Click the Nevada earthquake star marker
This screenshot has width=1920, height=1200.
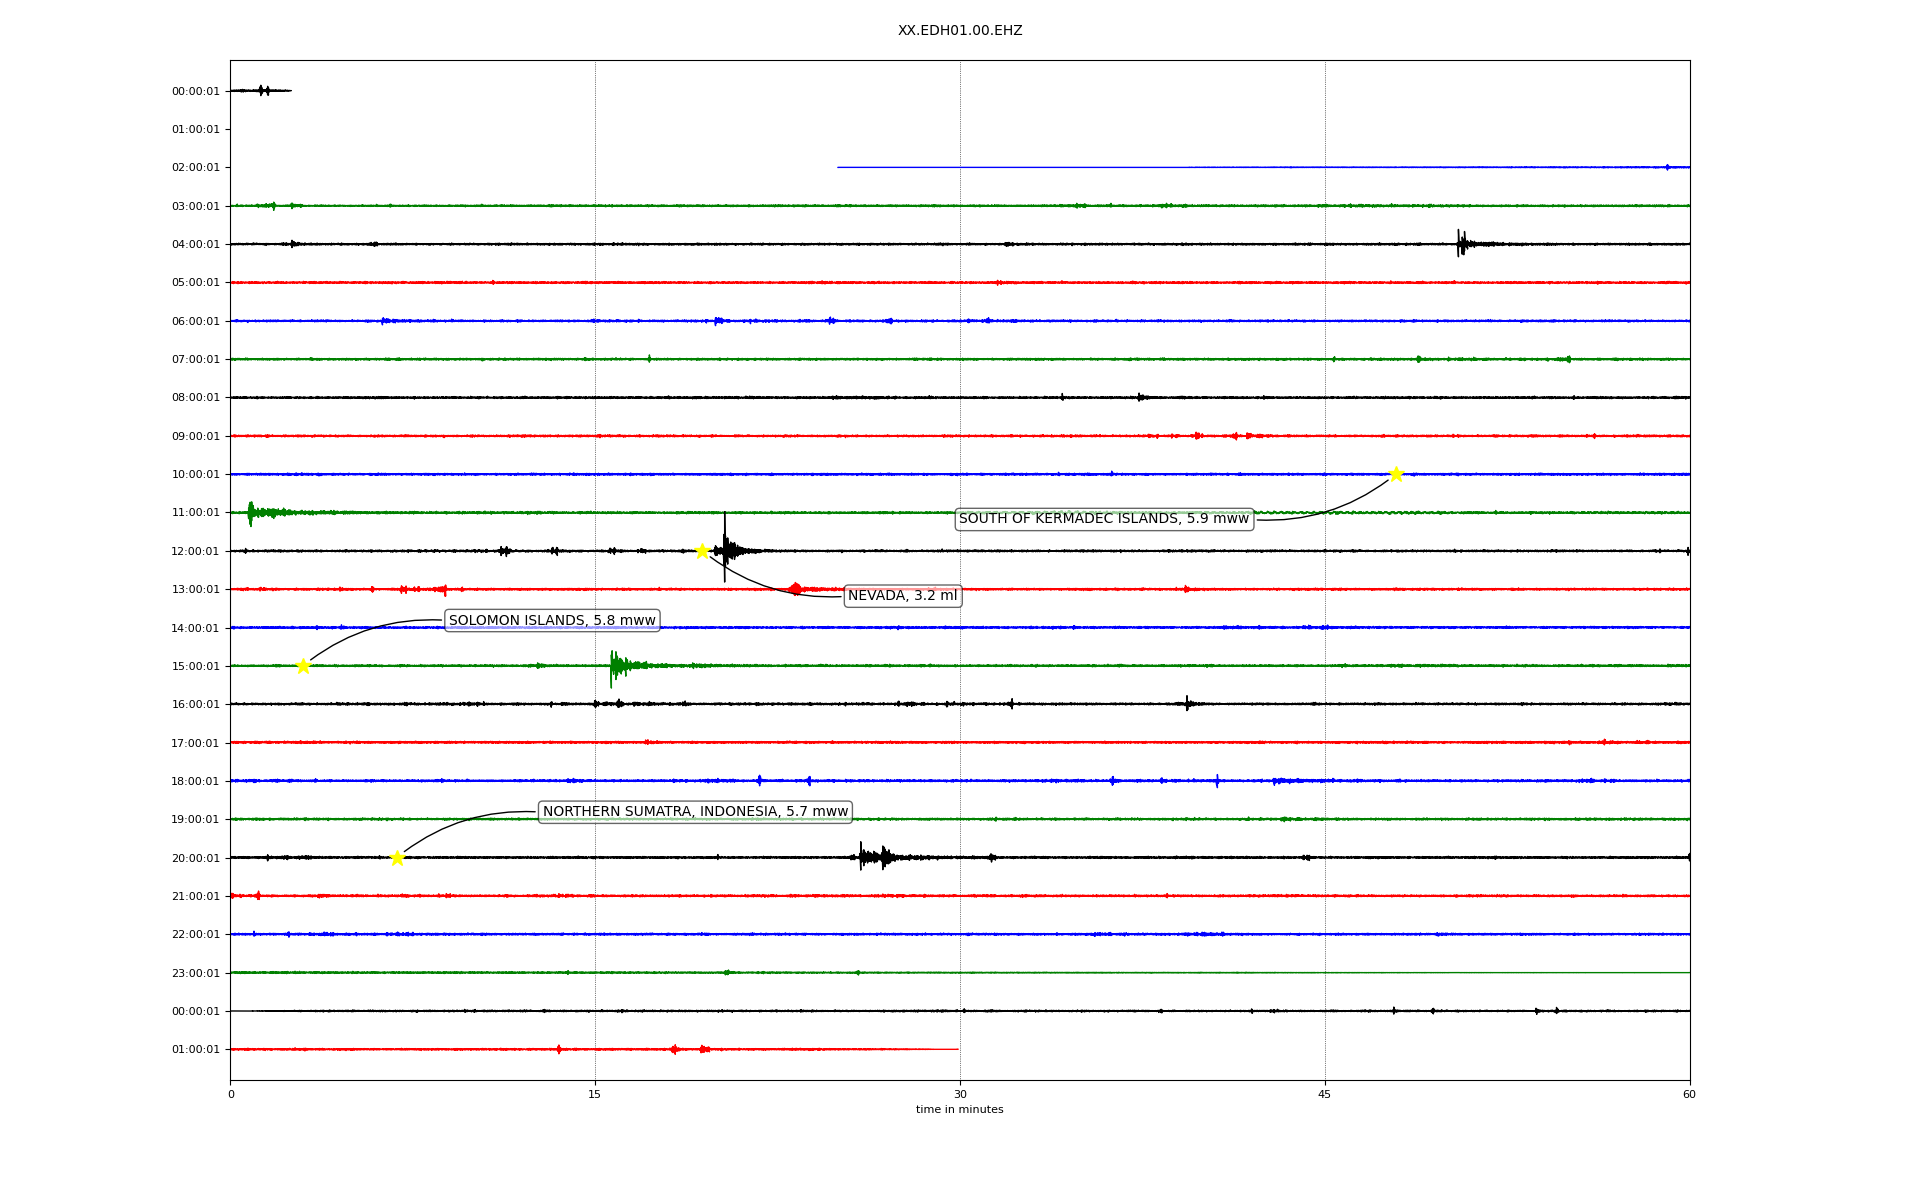pos(702,551)
